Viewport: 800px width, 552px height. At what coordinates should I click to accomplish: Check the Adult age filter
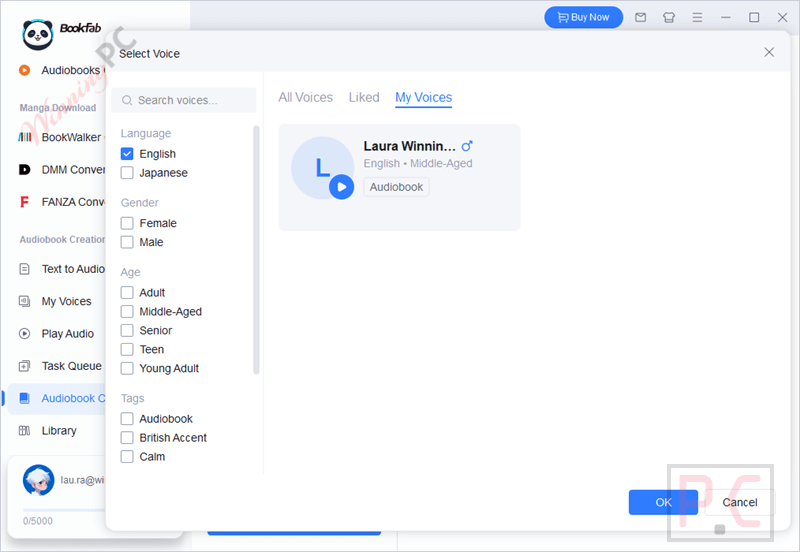click(x=127, y=292)
